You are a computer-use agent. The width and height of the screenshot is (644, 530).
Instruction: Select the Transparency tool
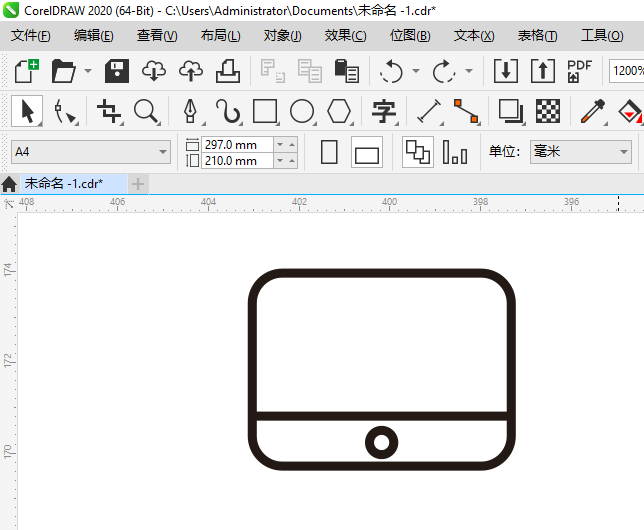(x=548, y=111)
